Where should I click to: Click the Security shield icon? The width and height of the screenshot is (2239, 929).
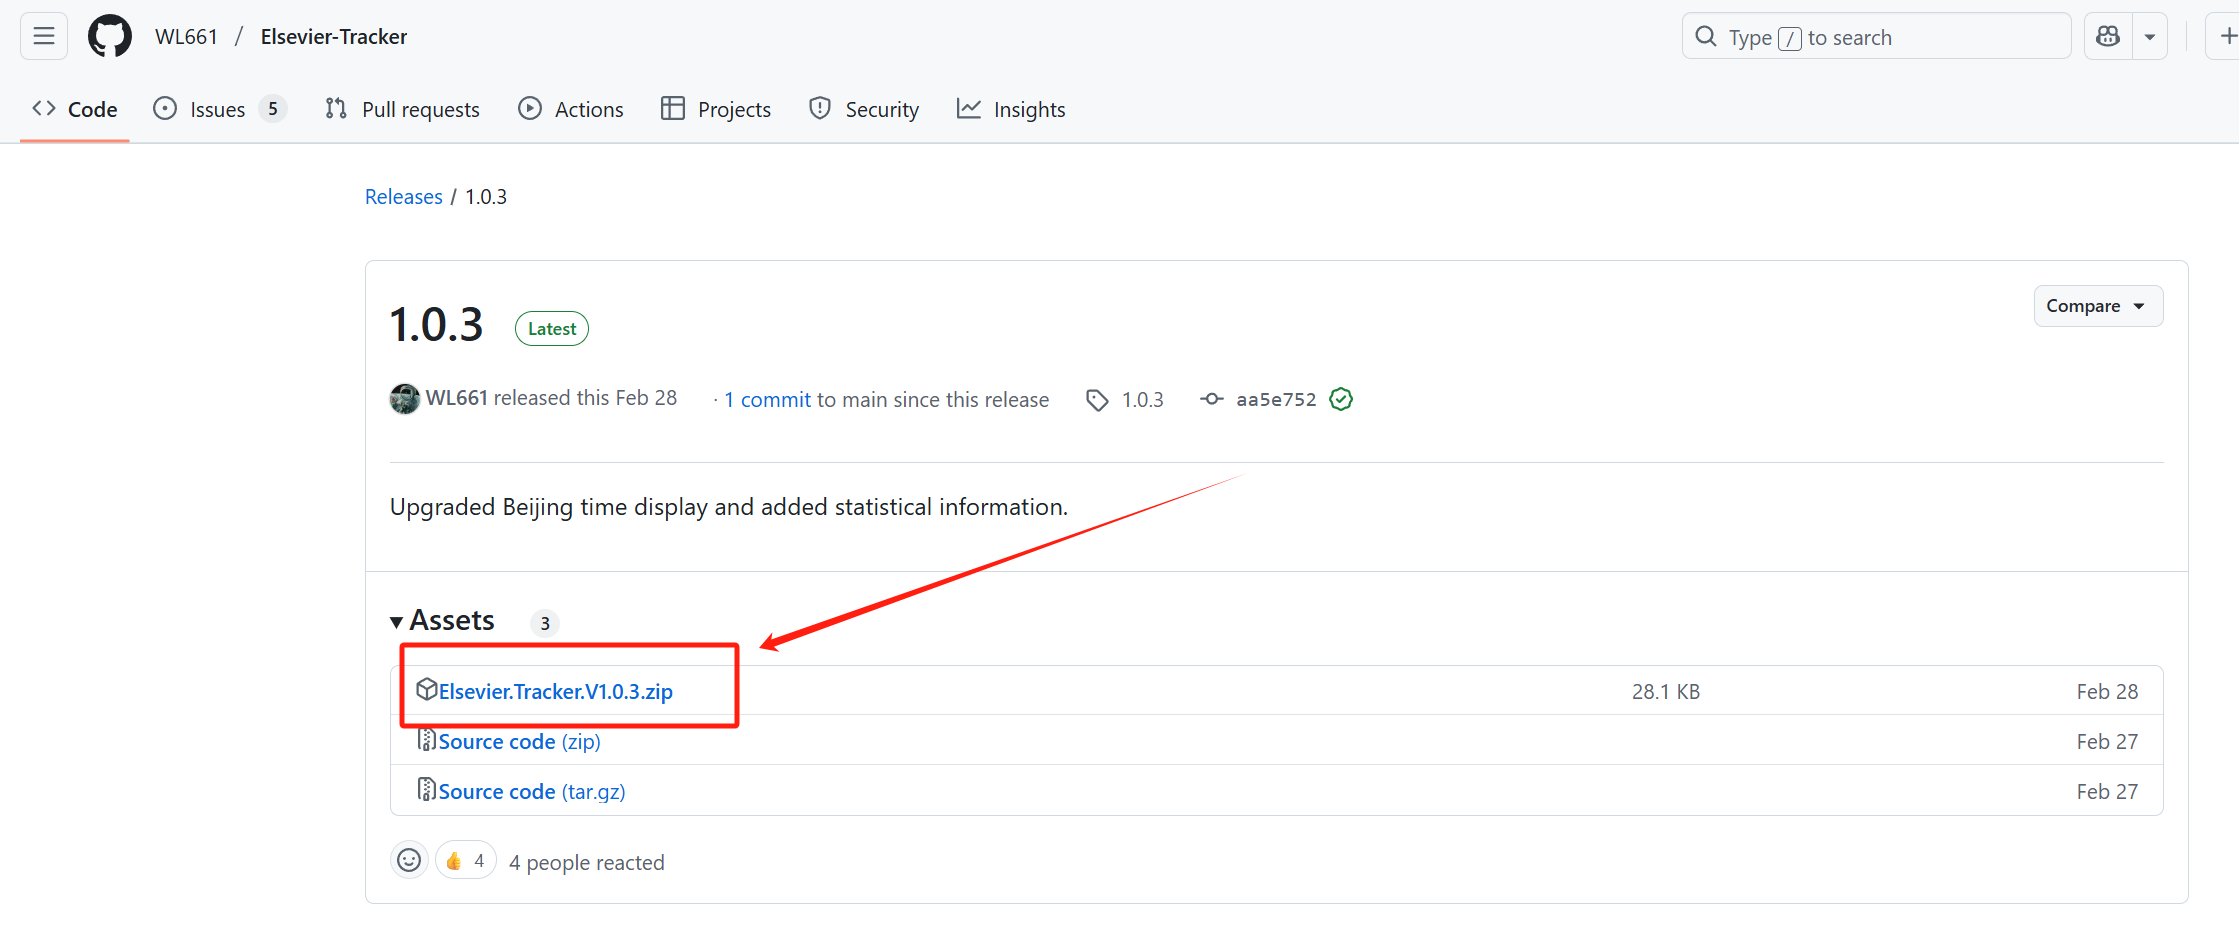click(x=820, y=108)
